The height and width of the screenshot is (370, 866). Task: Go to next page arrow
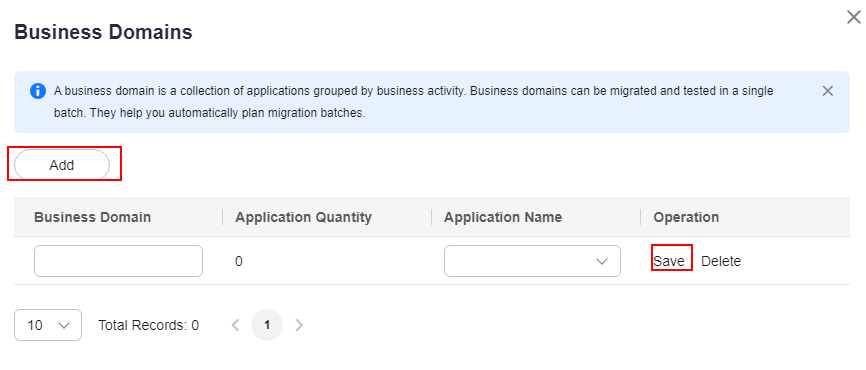coord(299,325)
